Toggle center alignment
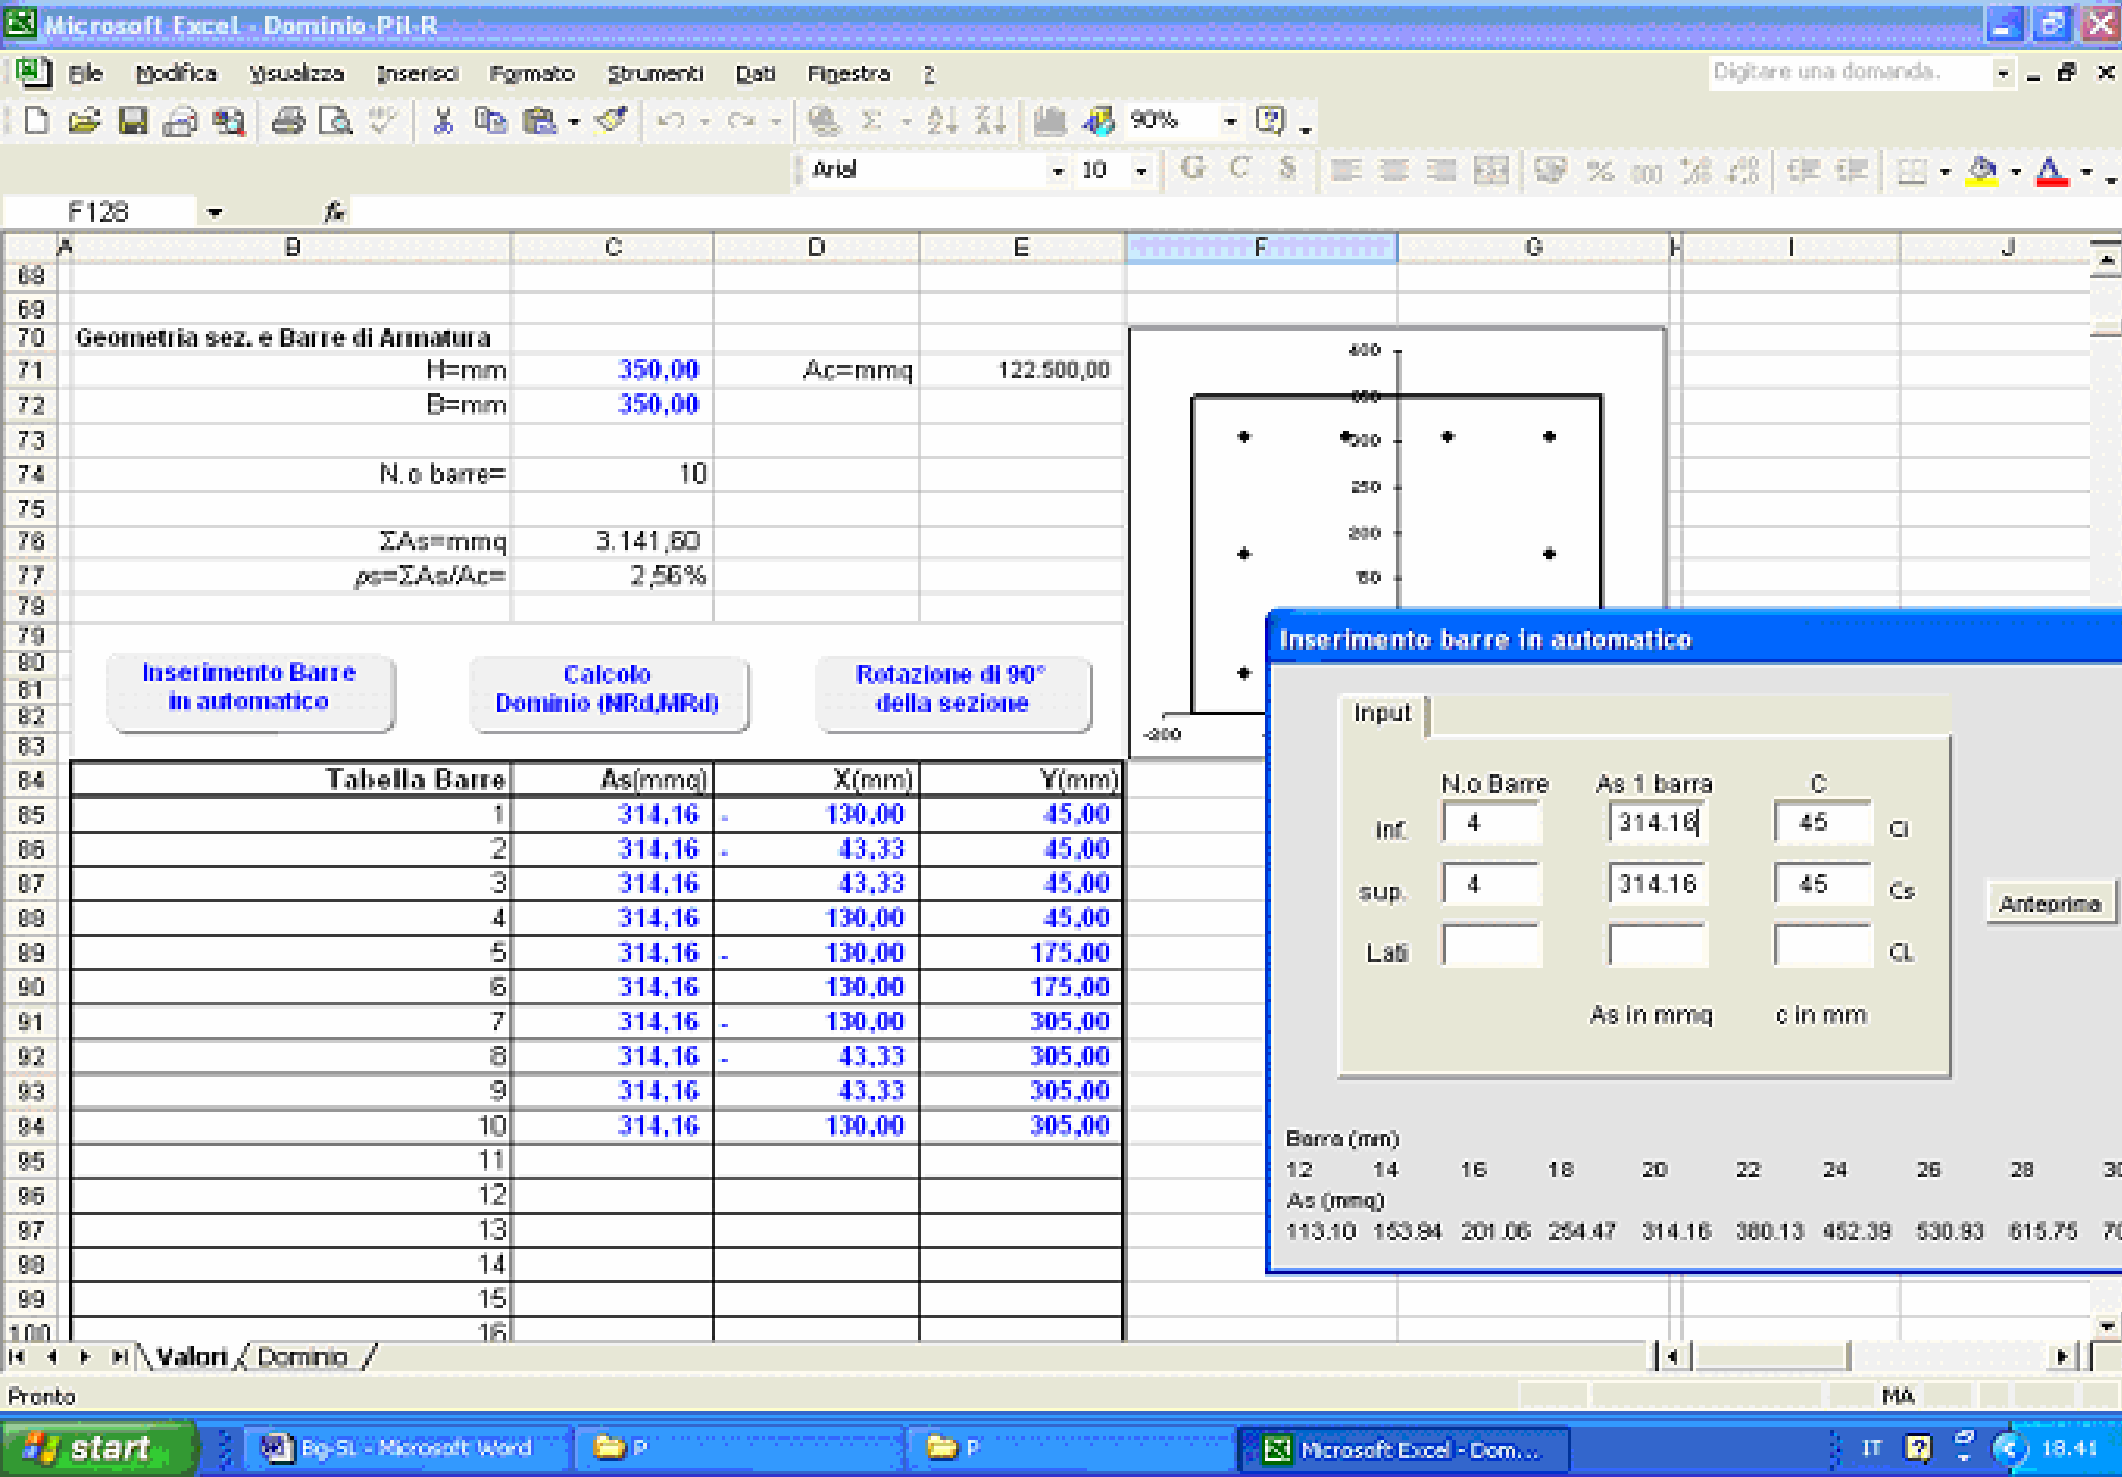 (x=1394, y=171)
